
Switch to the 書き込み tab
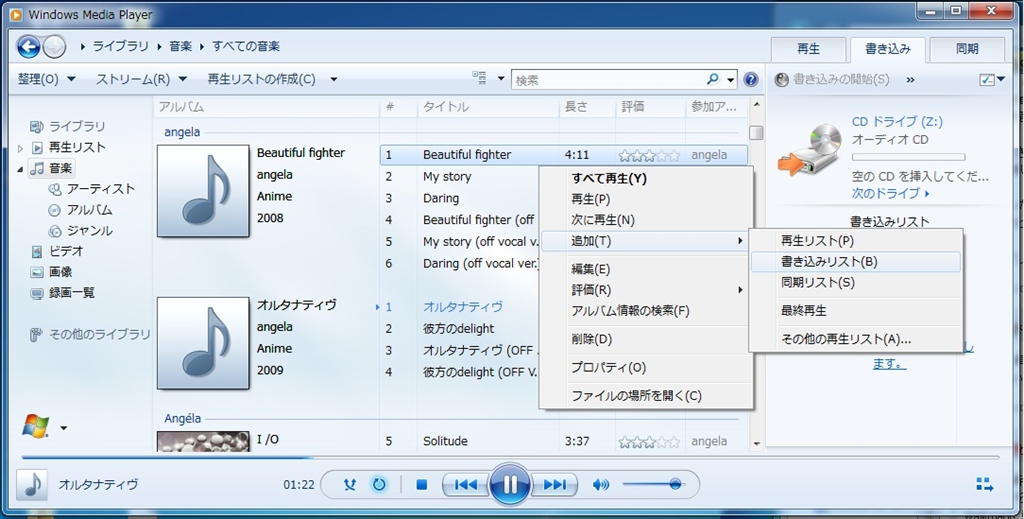tap(888, 49)
